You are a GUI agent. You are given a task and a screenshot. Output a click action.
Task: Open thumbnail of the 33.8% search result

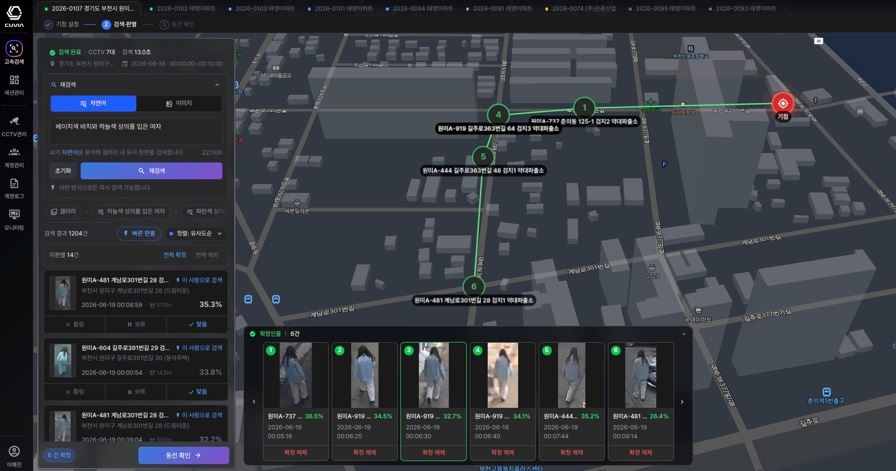click(x=62, y=361)
